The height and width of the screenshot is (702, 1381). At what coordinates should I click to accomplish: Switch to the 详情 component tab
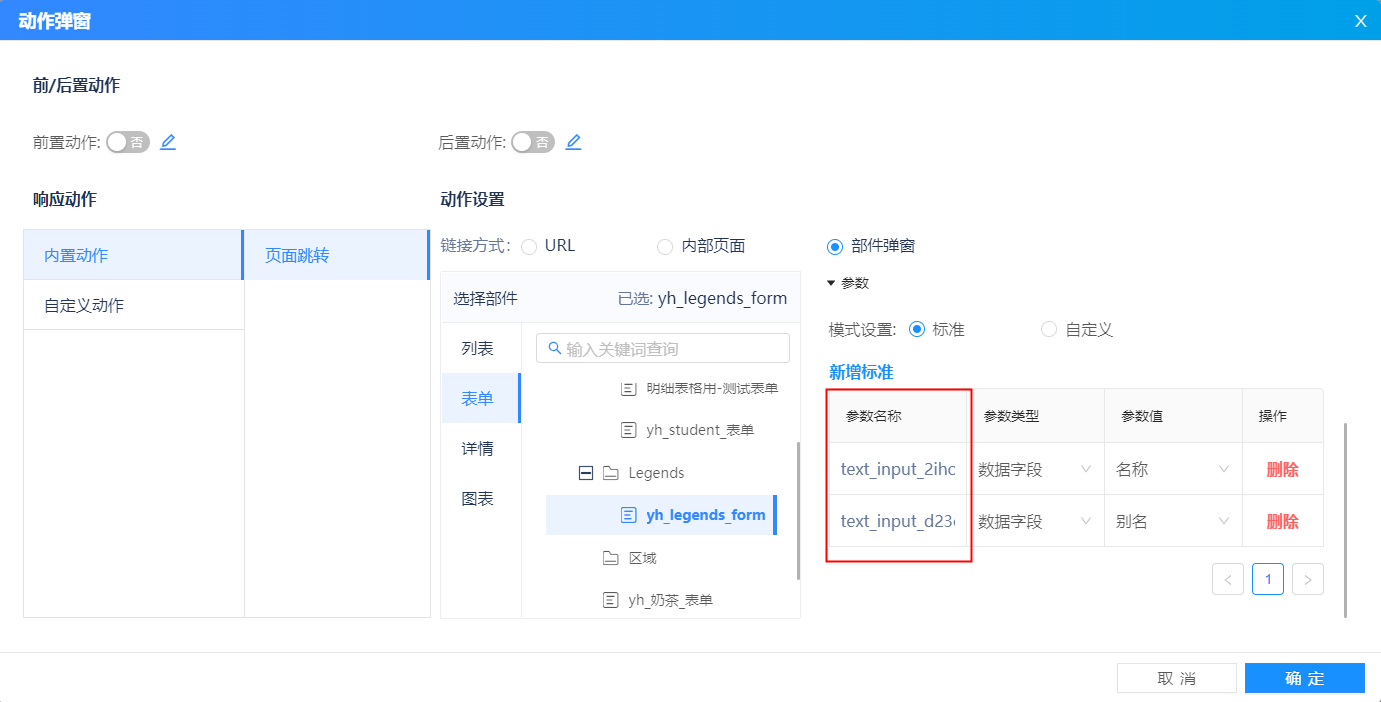(x=481, y=448)
